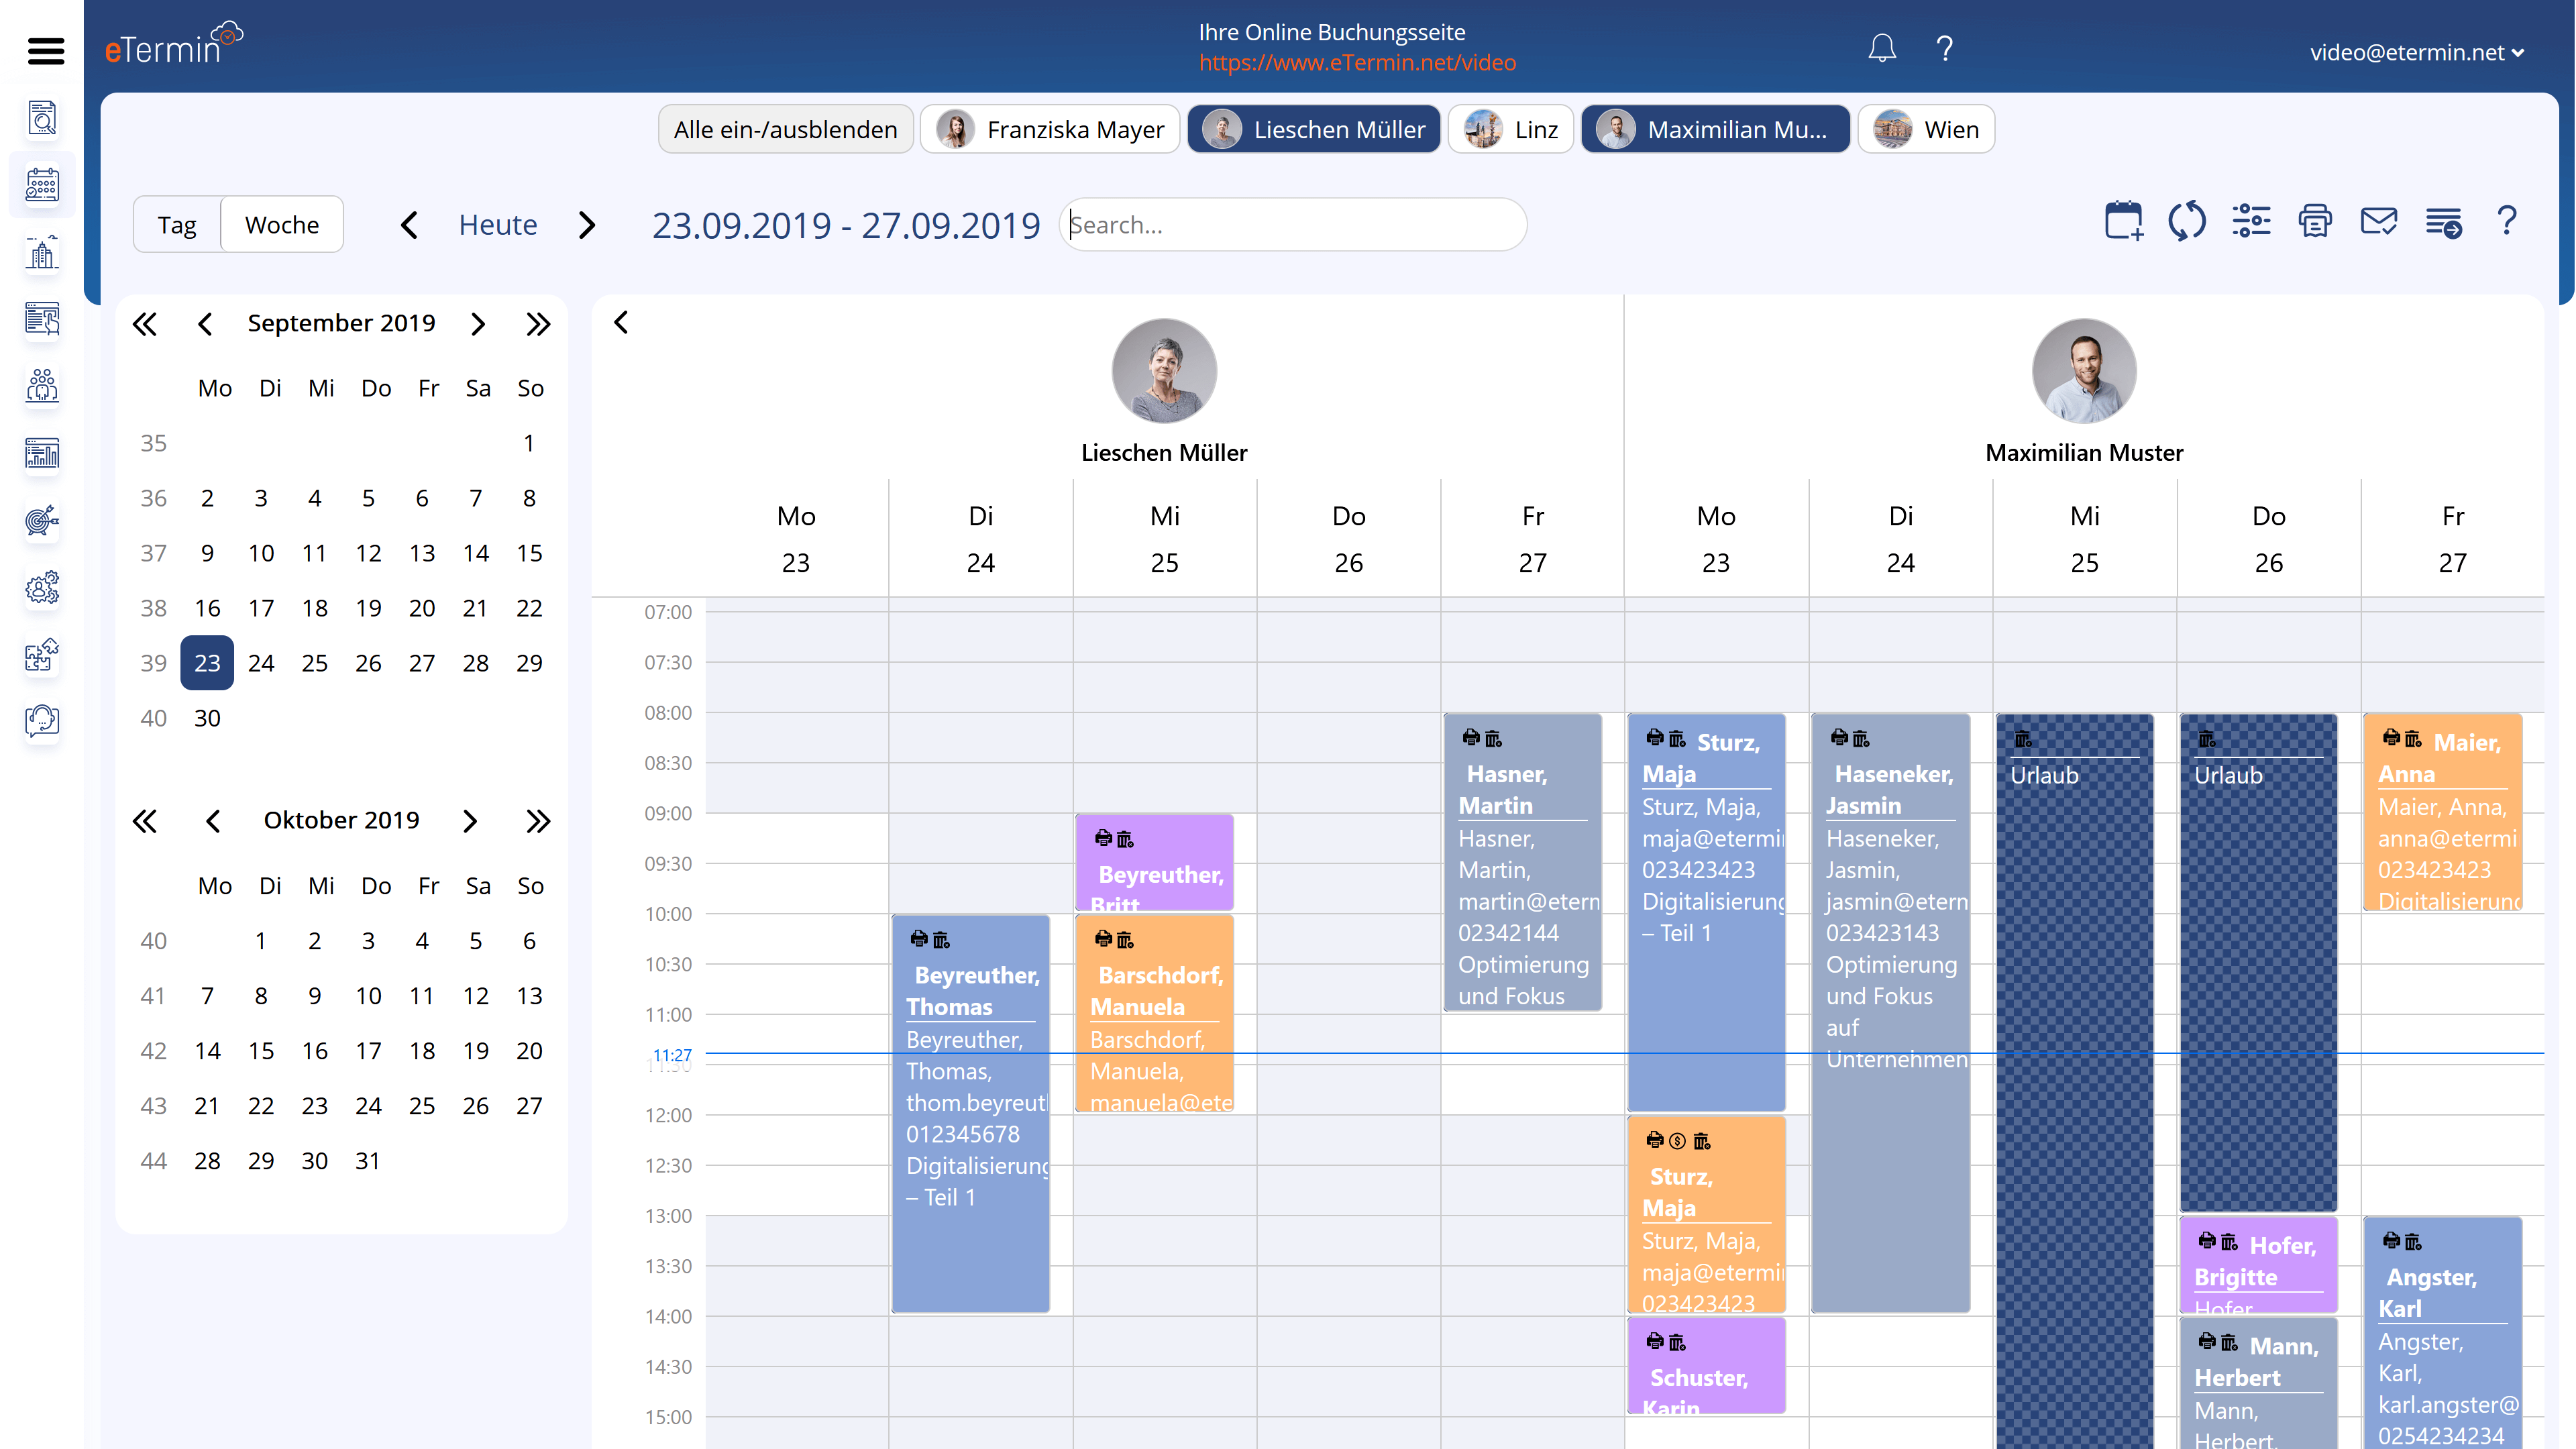Print the calendar with printer icon

(x=2315, y=221)
